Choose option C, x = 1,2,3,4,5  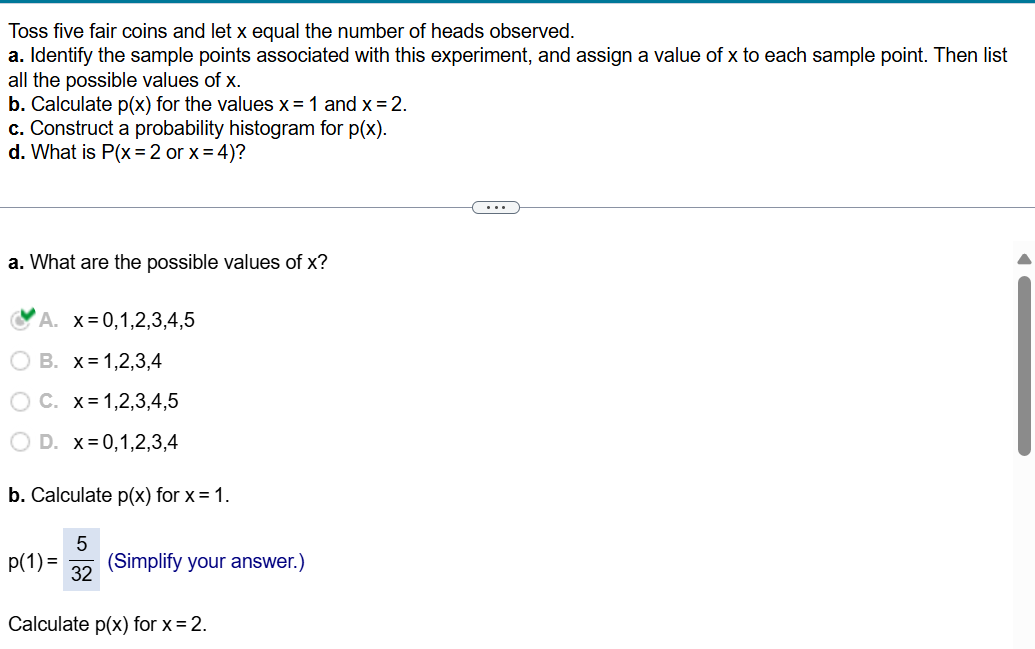pyautogui.click(x=20, y=401)
